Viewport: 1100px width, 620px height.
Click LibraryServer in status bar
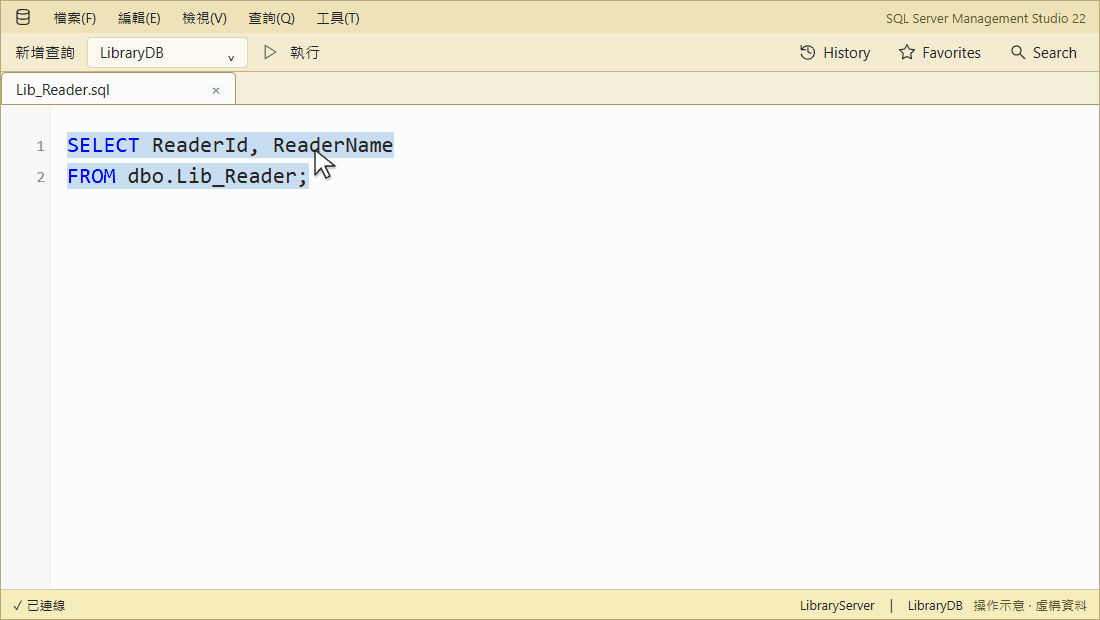click(x=837, y=605)
